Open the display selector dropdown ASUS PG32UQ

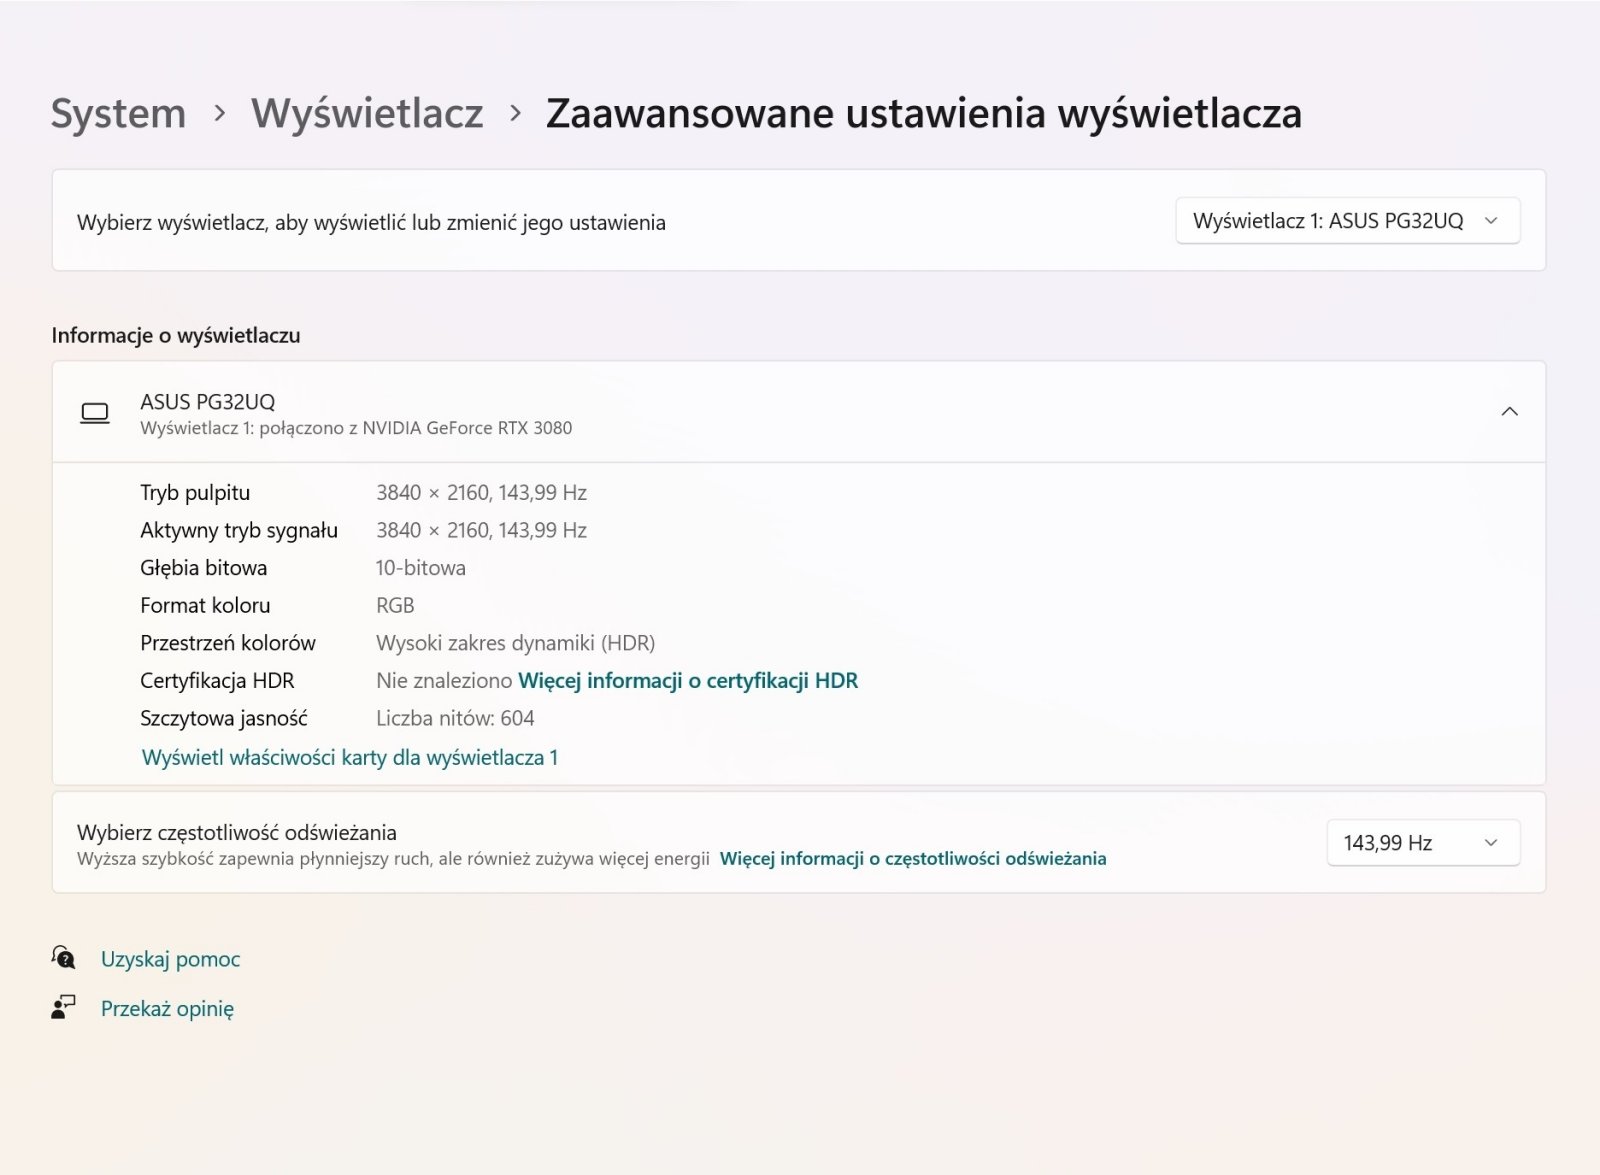point(1347,221)
